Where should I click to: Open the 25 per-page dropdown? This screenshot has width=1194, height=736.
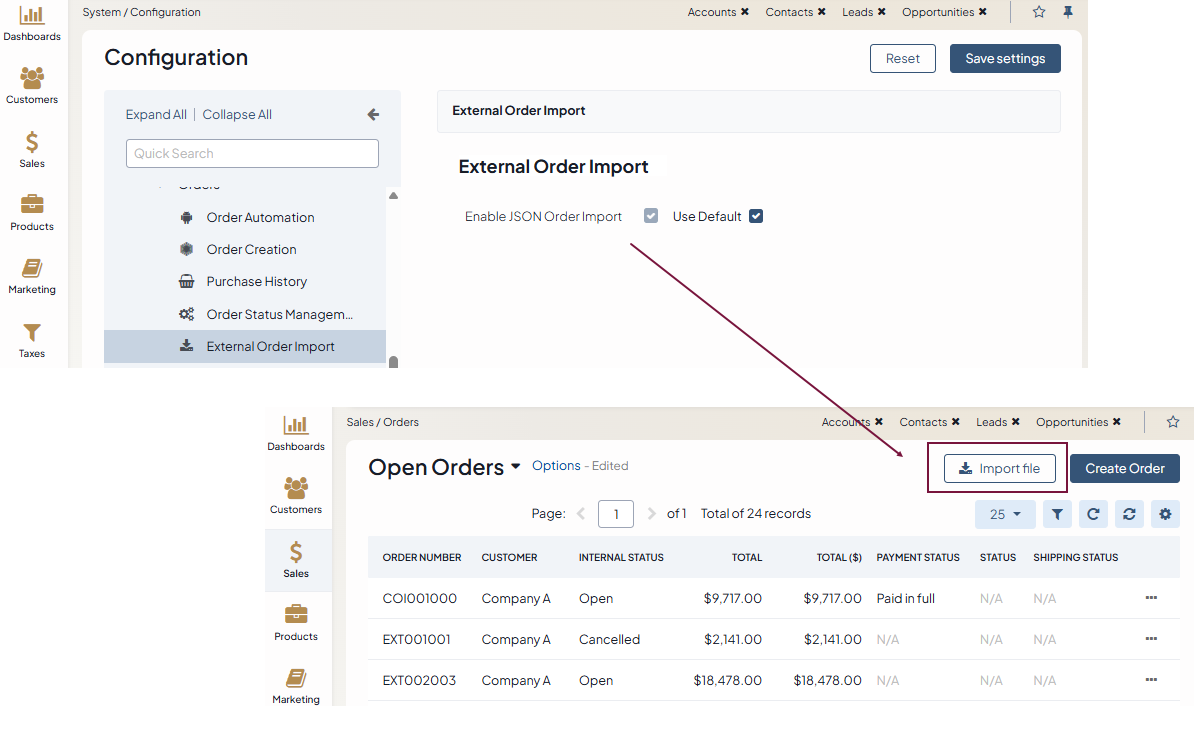pos(1005,514)
